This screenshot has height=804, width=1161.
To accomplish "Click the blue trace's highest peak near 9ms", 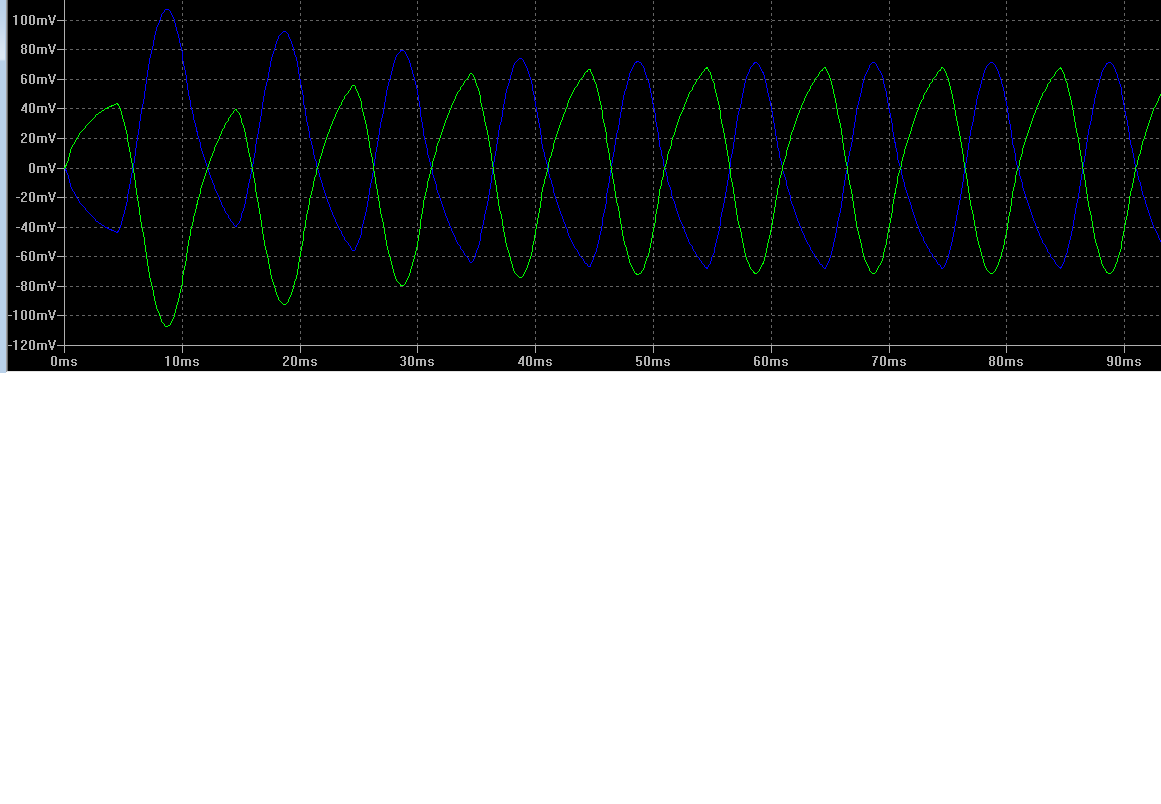I will tap(167, 10).
